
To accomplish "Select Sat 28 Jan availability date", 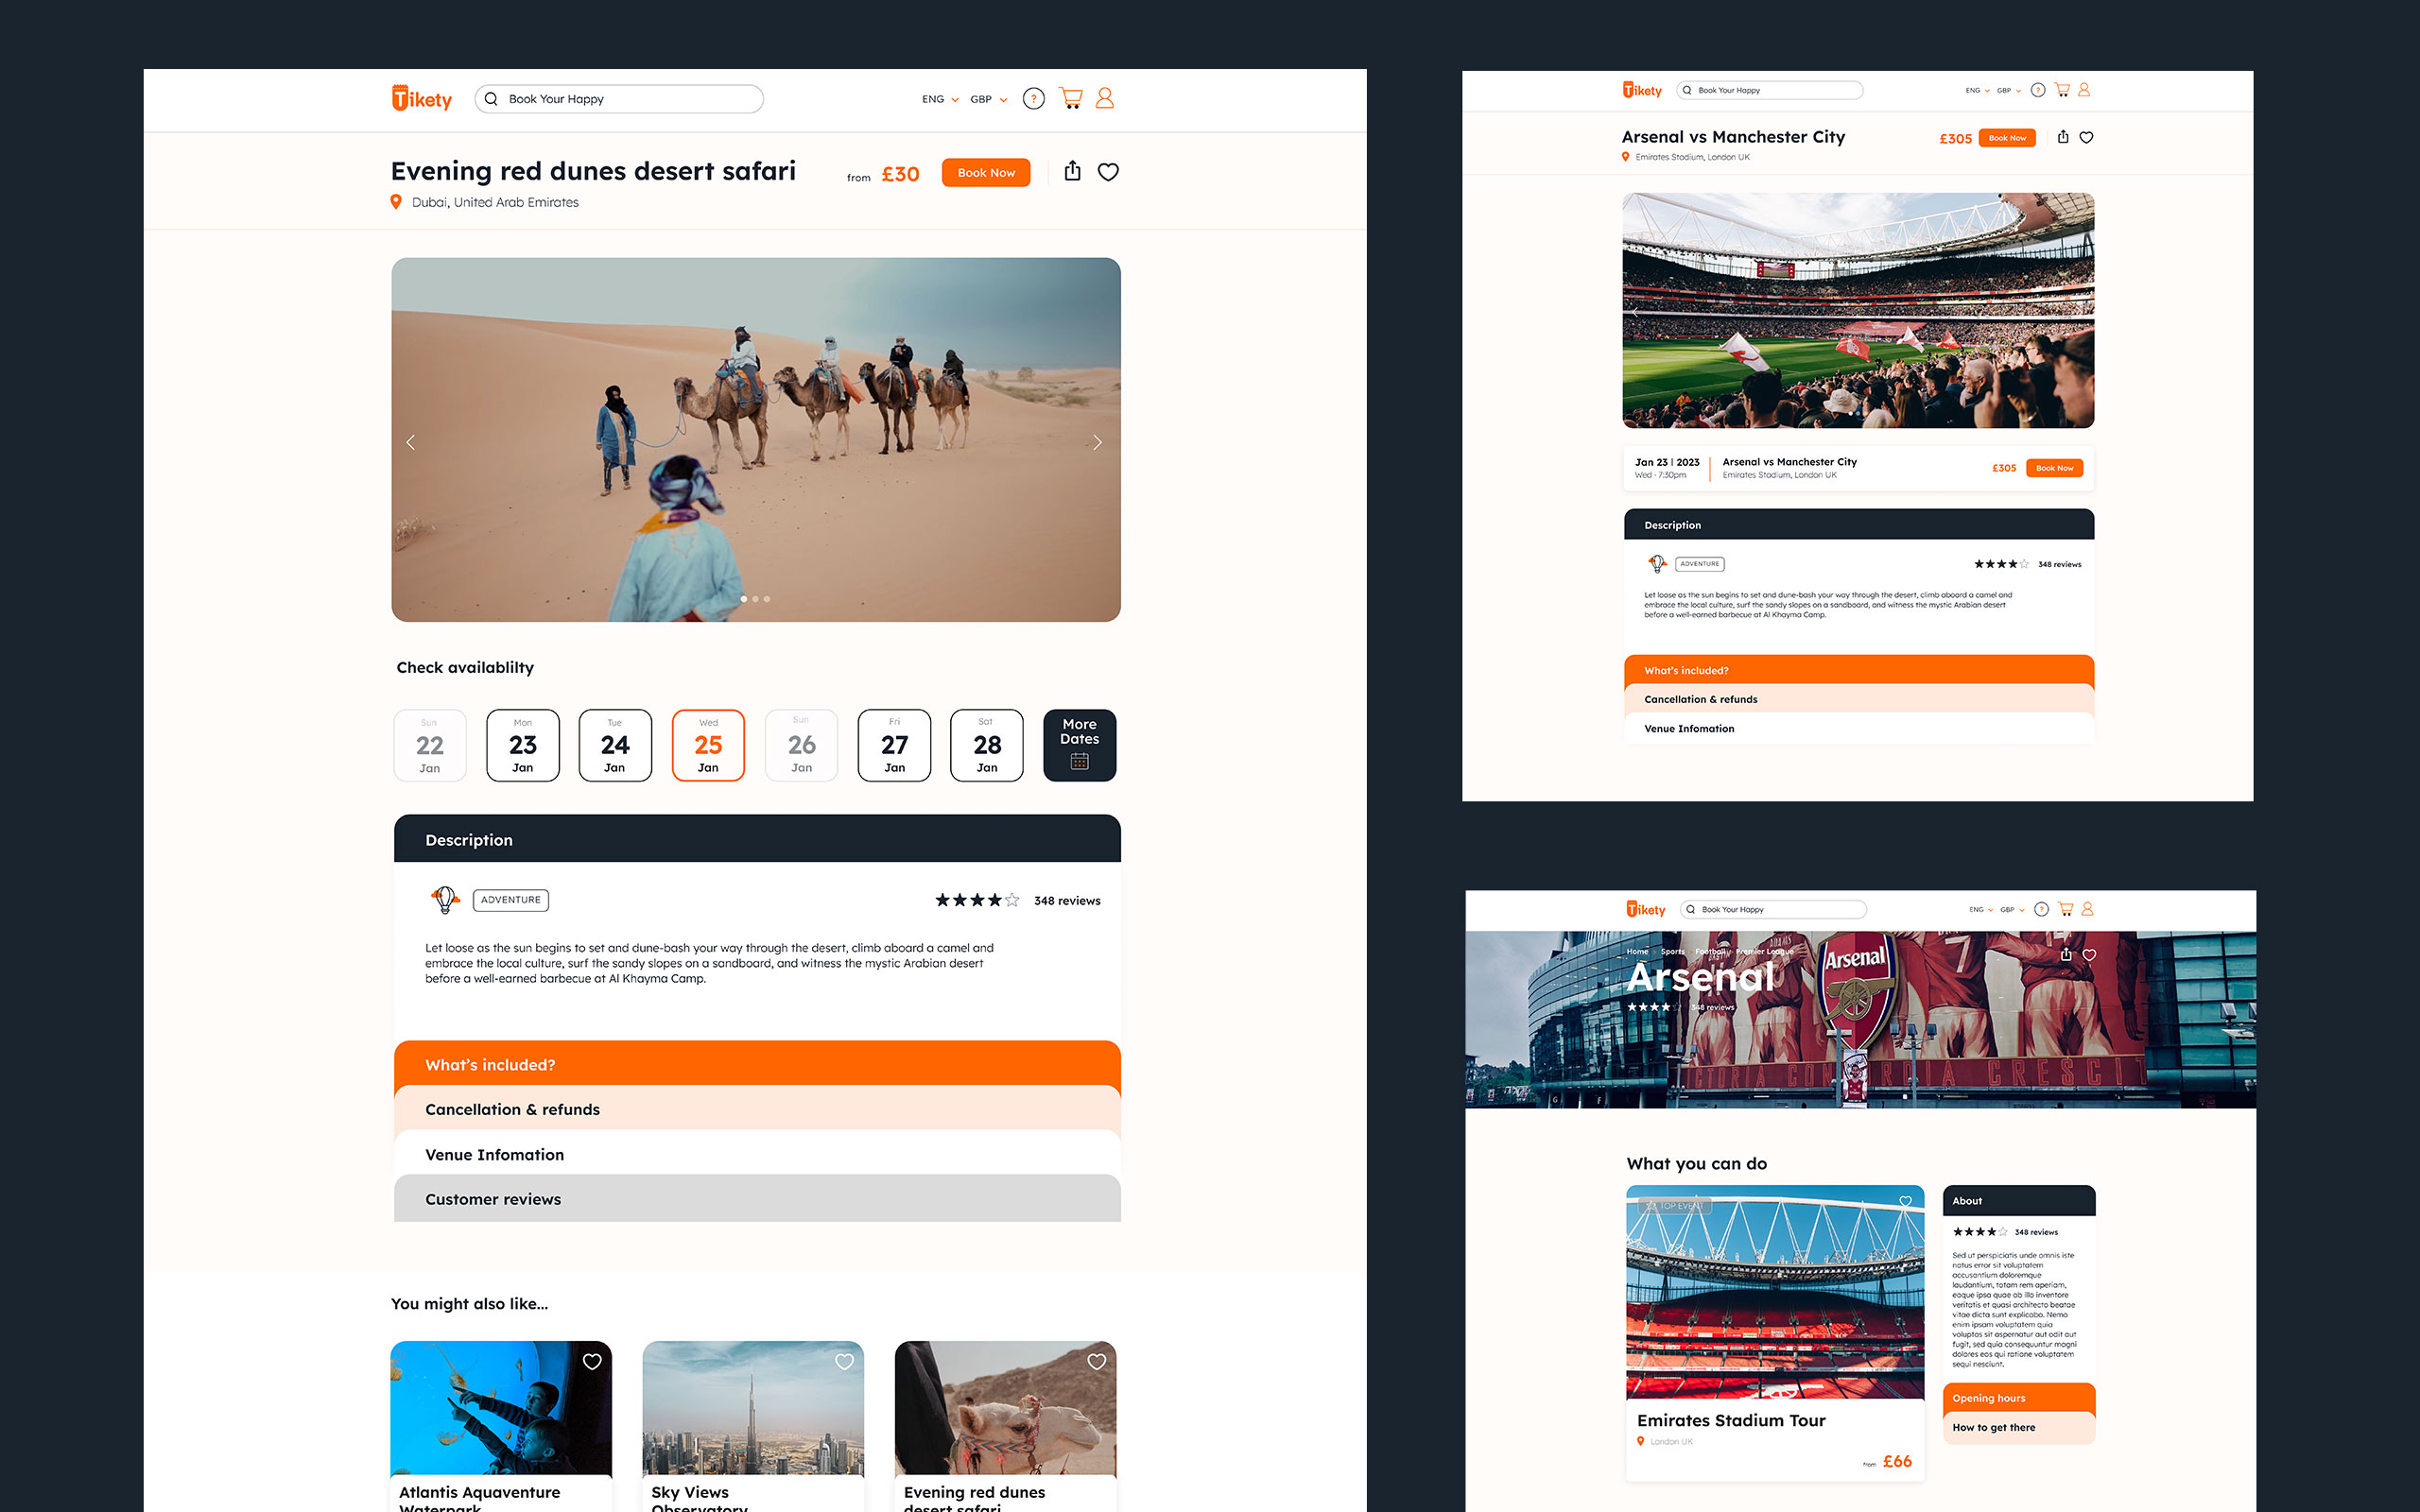I will point(987,745).
